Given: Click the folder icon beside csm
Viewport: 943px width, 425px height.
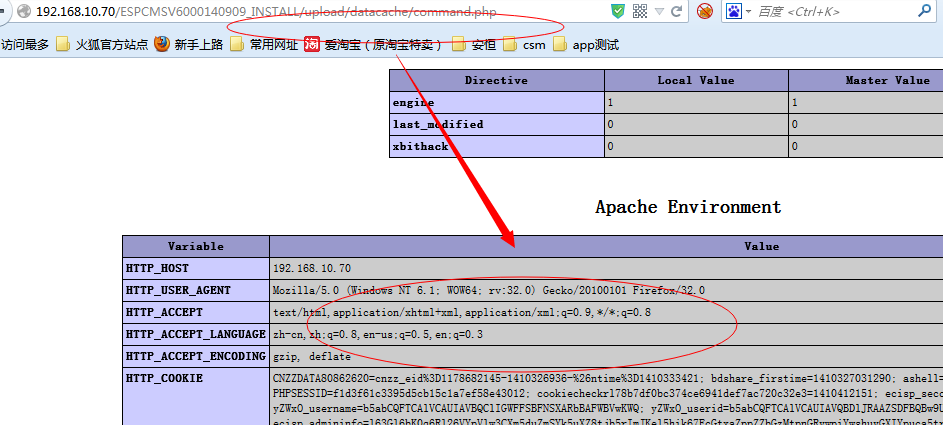Looking at the screenshot, I should (x=510, y=44).
